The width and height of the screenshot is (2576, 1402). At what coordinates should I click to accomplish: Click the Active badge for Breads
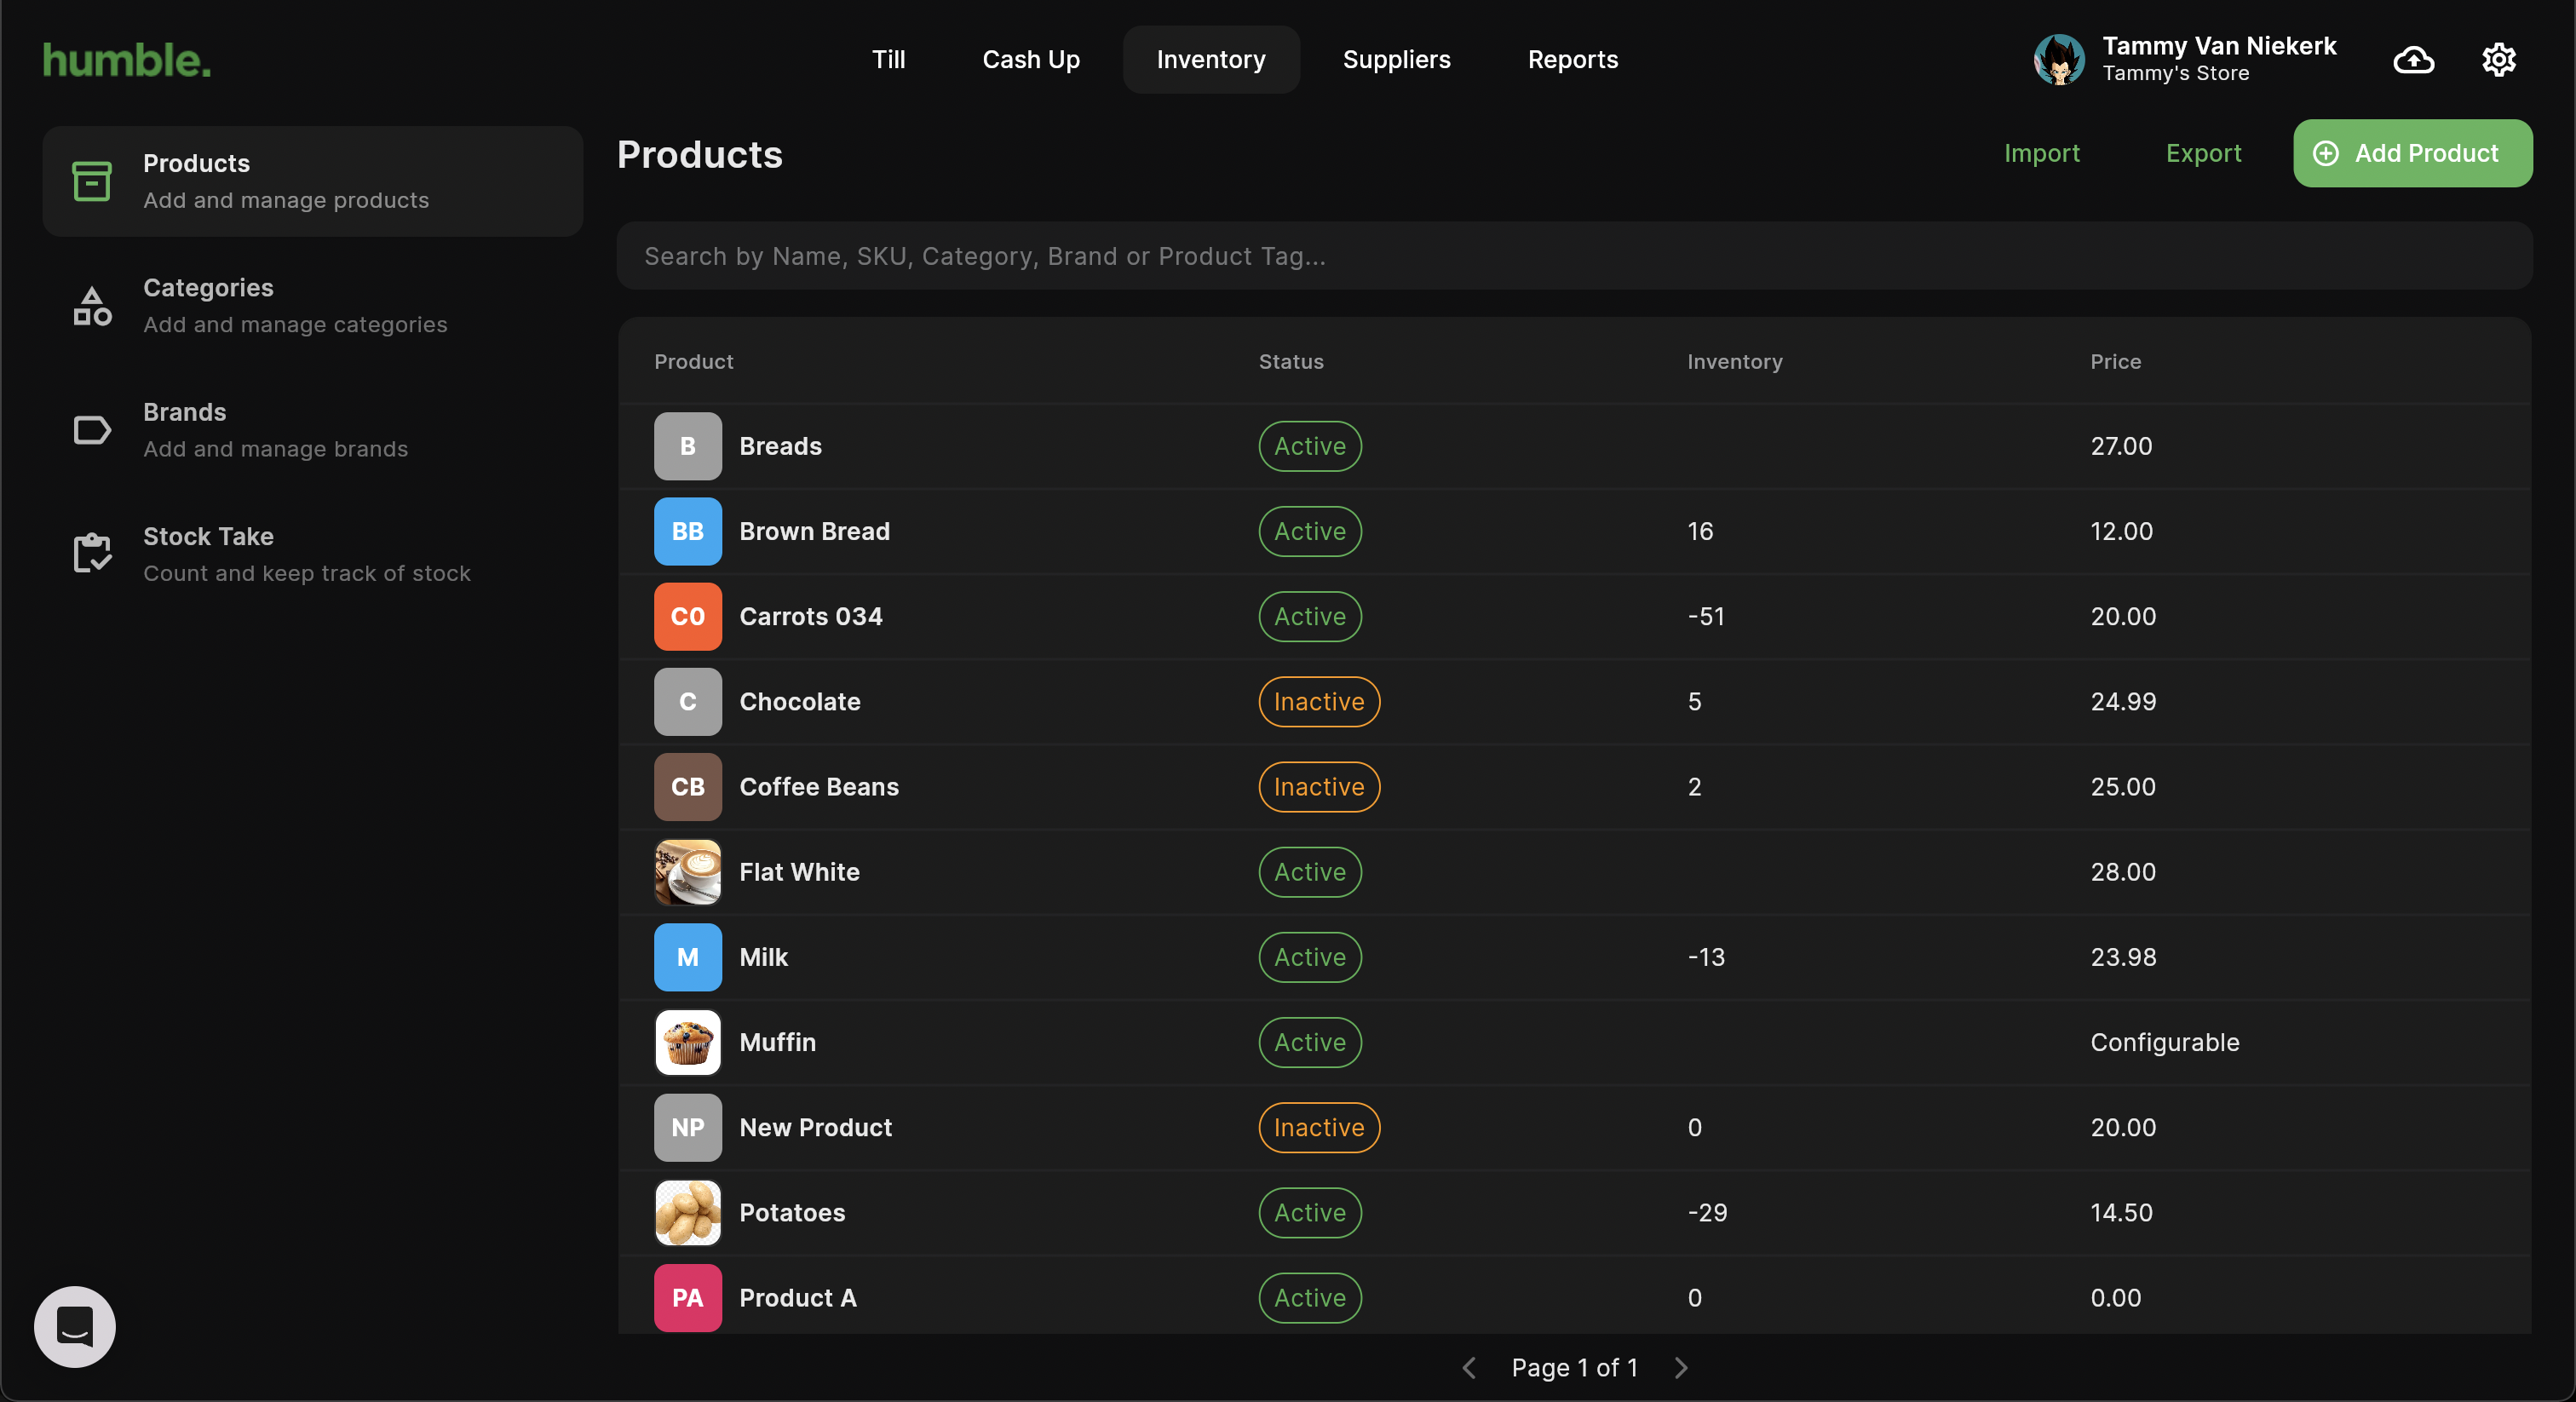point(1310,446)
